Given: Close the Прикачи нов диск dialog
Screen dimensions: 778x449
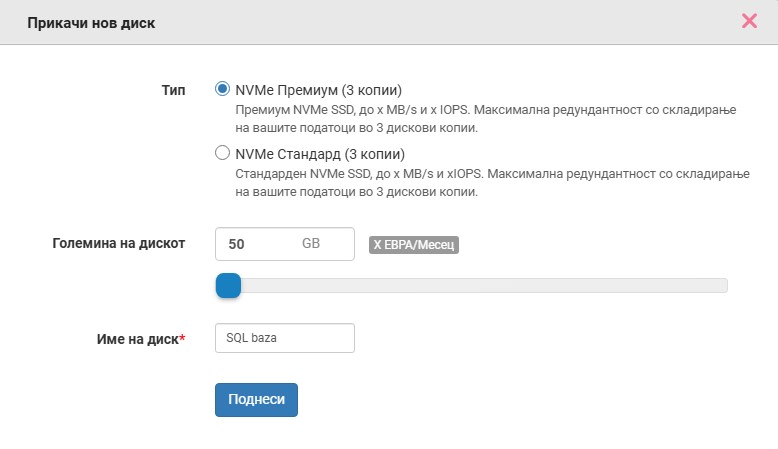Looking at the screenshot, I should [749, 21].
